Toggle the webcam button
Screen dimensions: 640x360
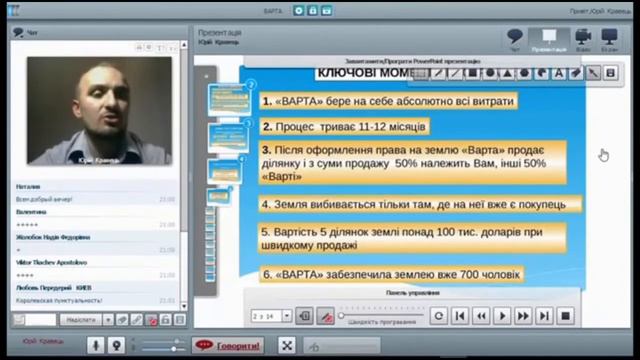click(116, 346)
